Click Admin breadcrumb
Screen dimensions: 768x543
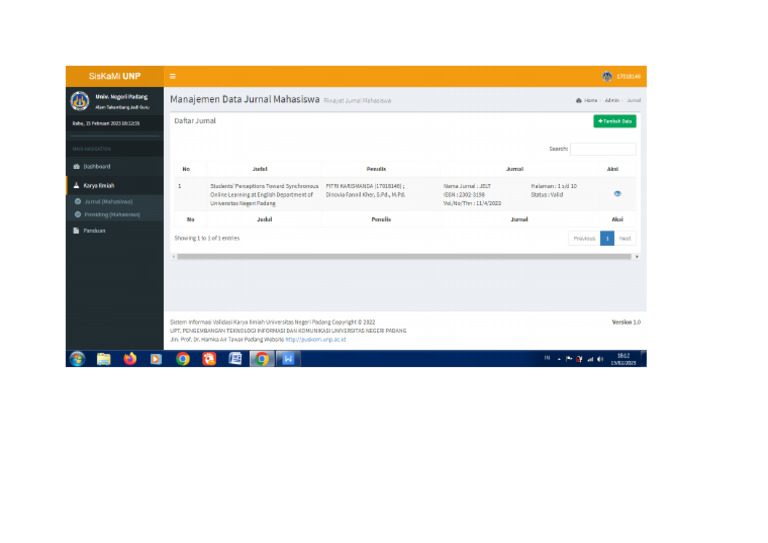612,100
